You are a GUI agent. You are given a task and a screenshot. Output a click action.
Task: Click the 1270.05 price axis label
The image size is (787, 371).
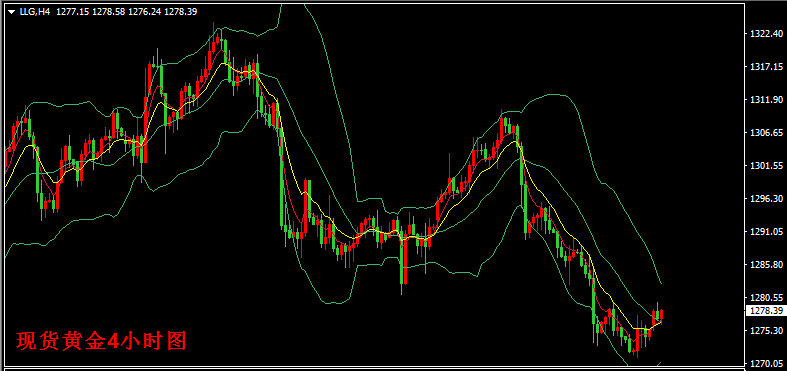point(766,363)
